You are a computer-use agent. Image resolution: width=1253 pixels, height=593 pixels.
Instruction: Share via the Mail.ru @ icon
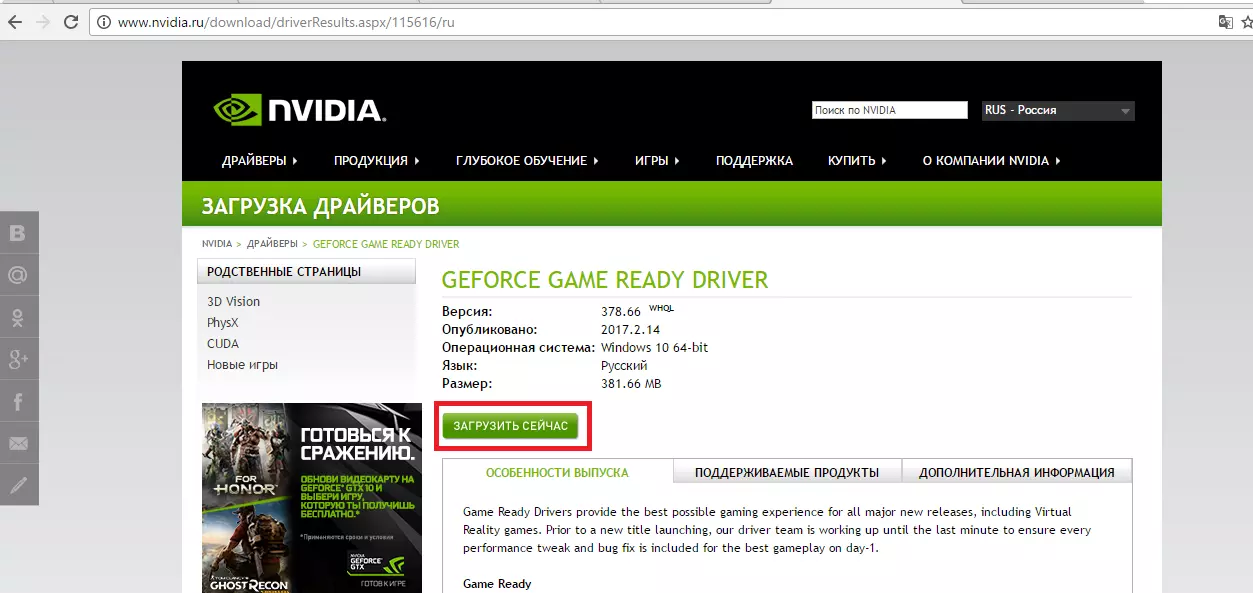[18, 275]
